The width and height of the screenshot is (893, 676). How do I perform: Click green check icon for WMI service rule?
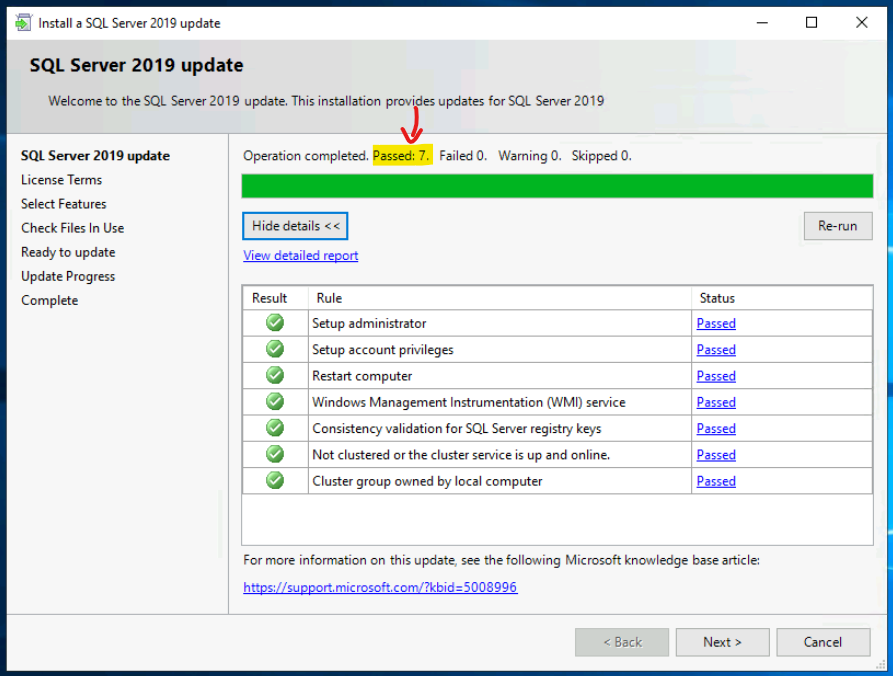click(275, 402)
